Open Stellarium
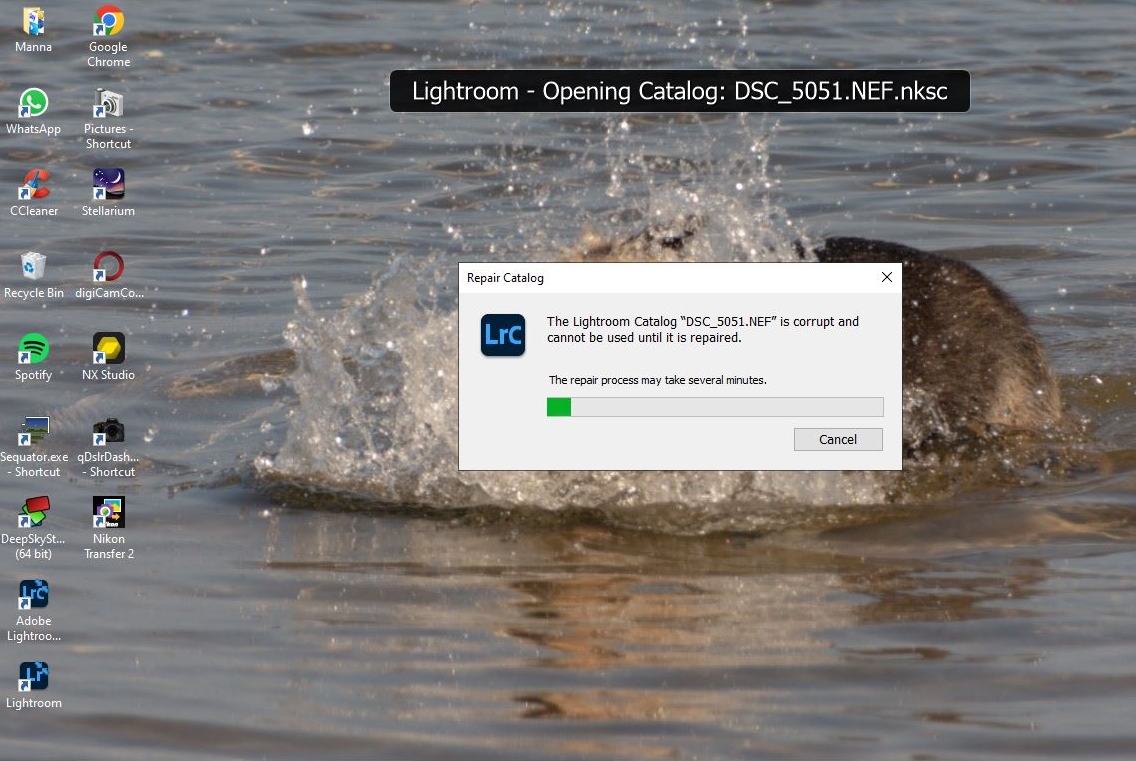Image resolution: width=1136 pixels, height=761 pixels. (107, 185)
